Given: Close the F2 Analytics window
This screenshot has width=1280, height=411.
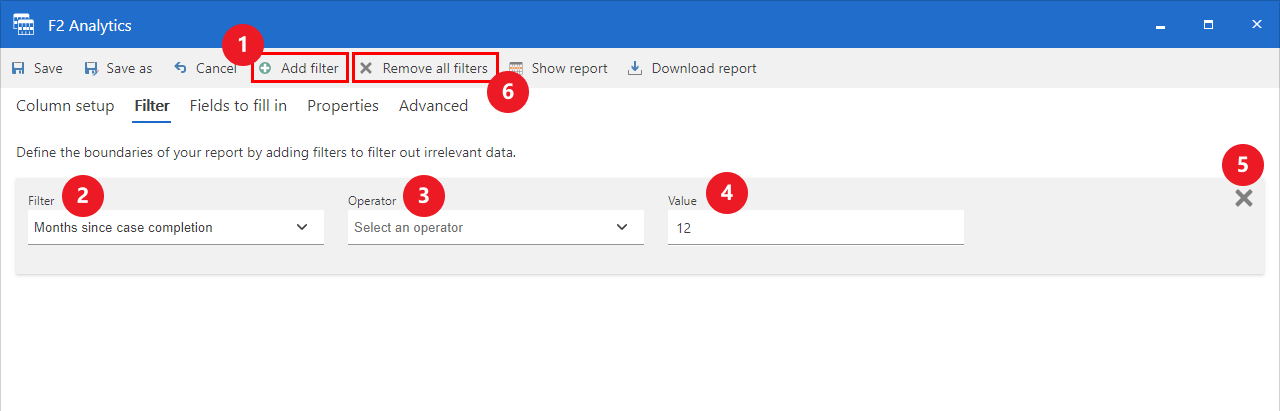Looking at the screenshot, I should (x=1256, y=24).
